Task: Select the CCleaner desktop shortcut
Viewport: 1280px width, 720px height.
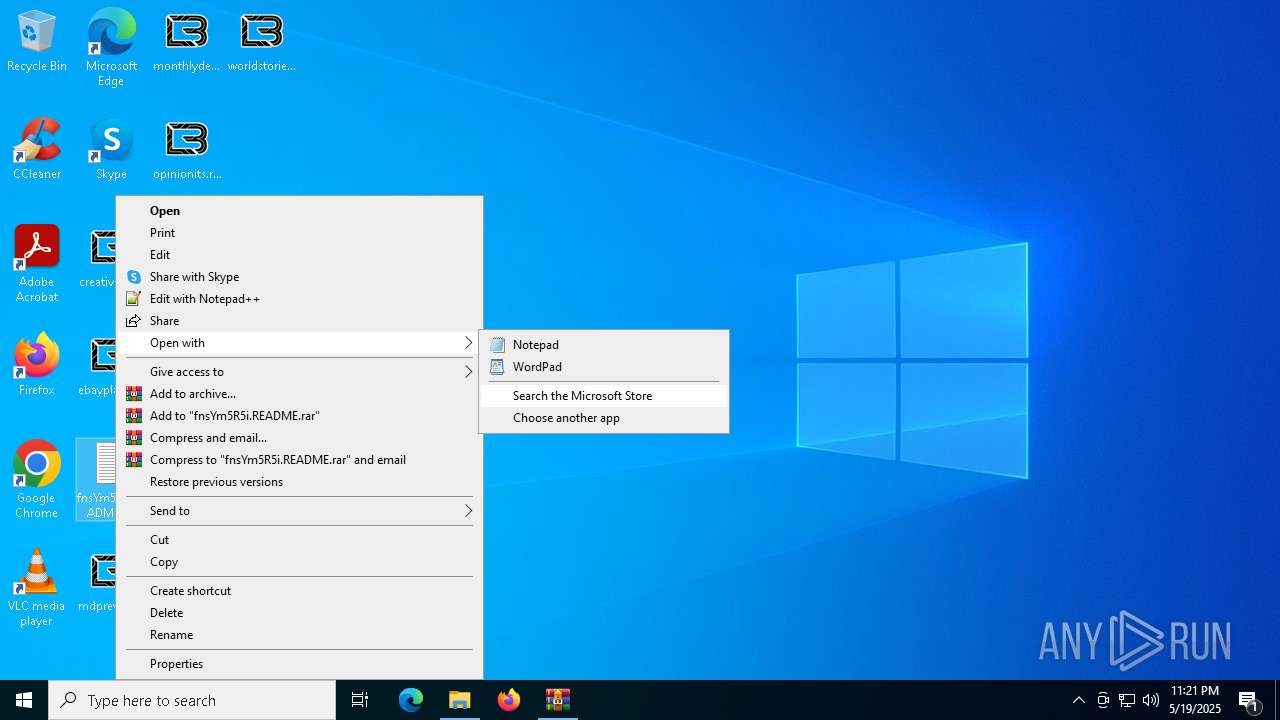Action: [37, 150]
